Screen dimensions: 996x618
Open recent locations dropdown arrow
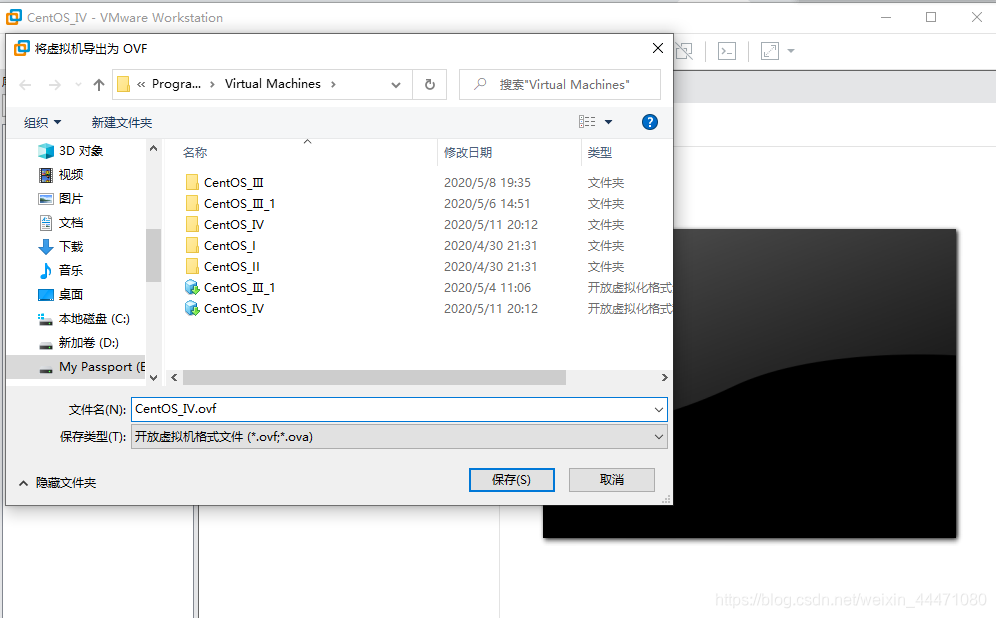[78, 84]
